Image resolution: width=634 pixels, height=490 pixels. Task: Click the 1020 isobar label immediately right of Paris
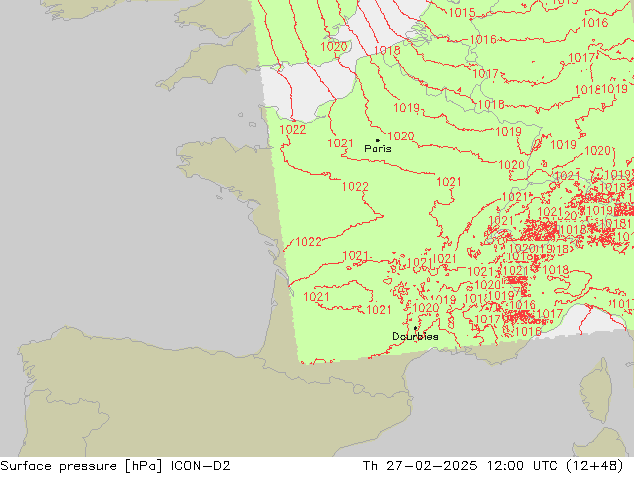point(401,136)
